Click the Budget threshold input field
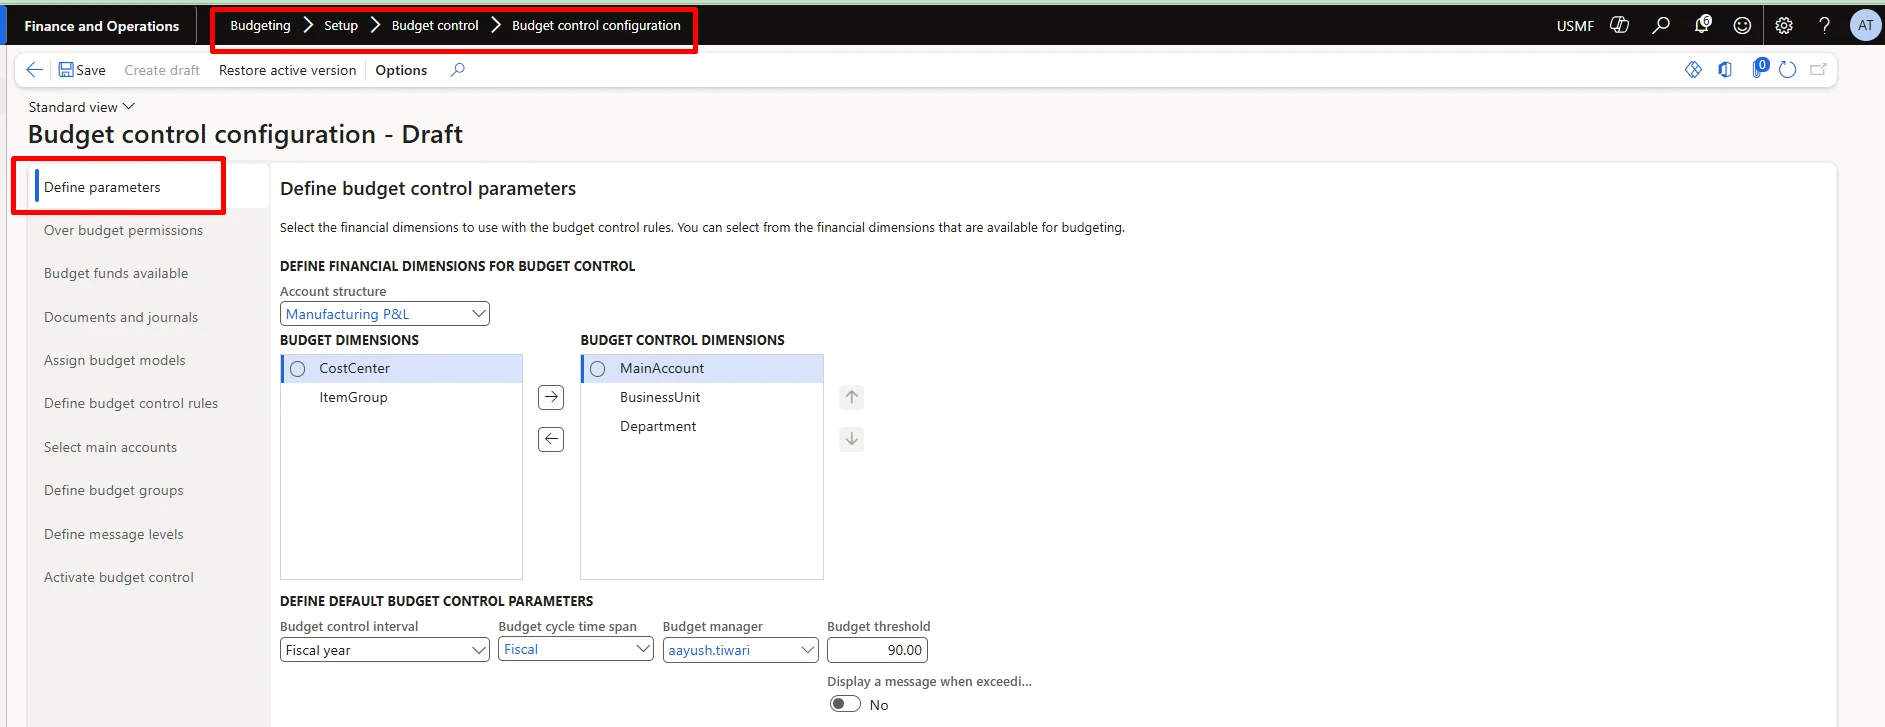This screenshot has width=1885, height=727. click(x=877, y=650)
